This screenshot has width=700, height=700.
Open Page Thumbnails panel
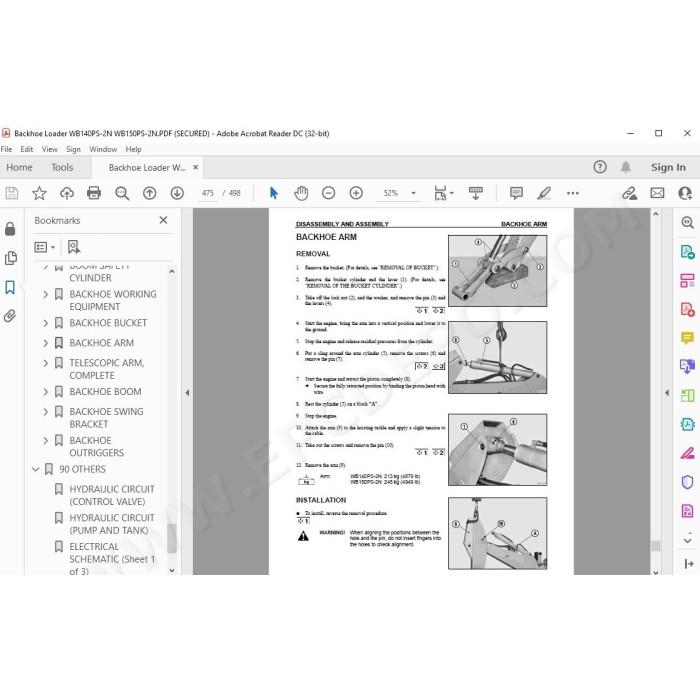click(x=10, y=258)
